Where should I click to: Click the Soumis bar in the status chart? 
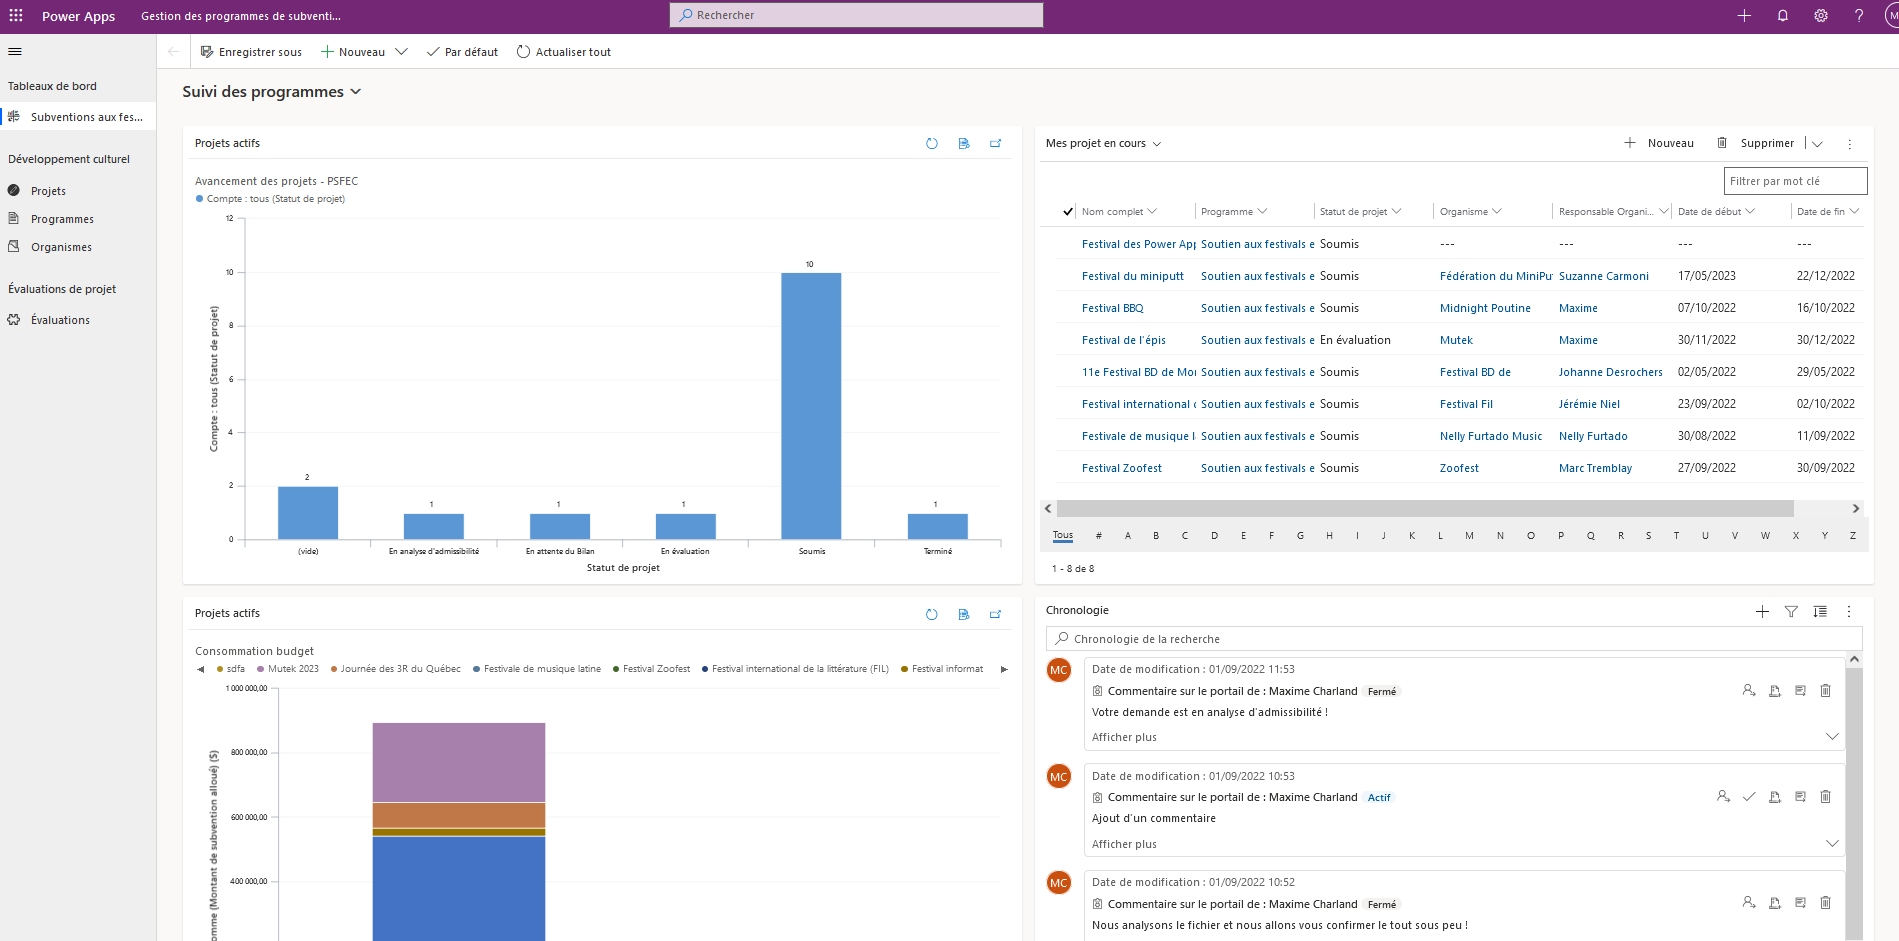[811, 406]
